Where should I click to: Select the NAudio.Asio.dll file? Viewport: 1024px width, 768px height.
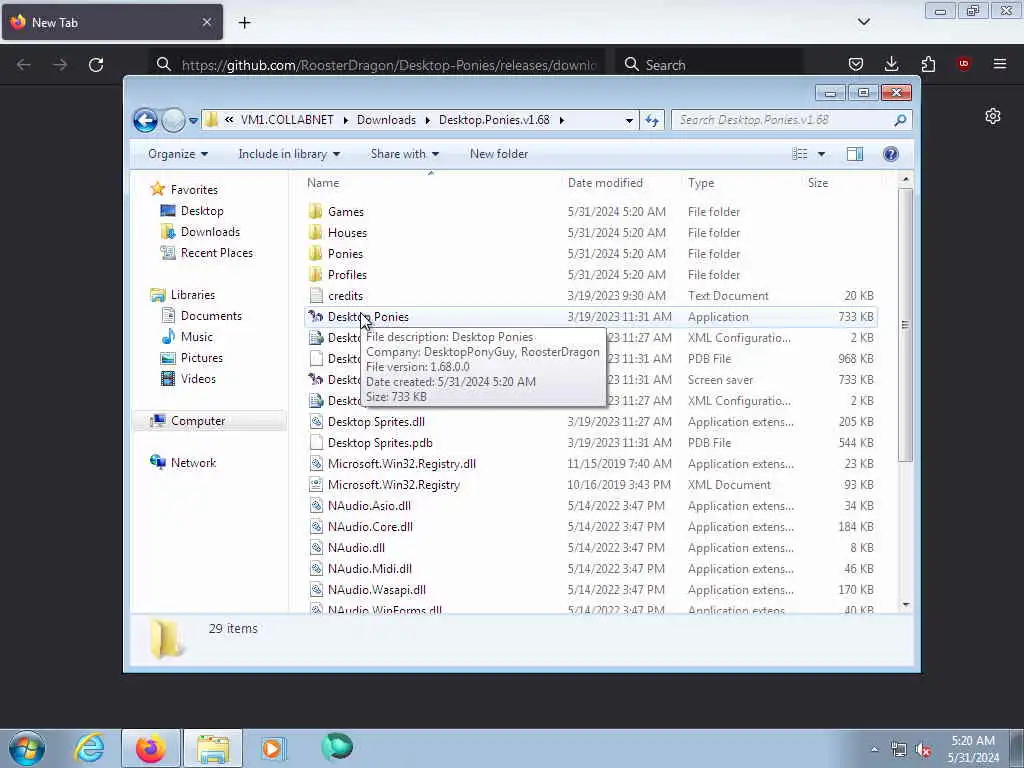[369, 505]
